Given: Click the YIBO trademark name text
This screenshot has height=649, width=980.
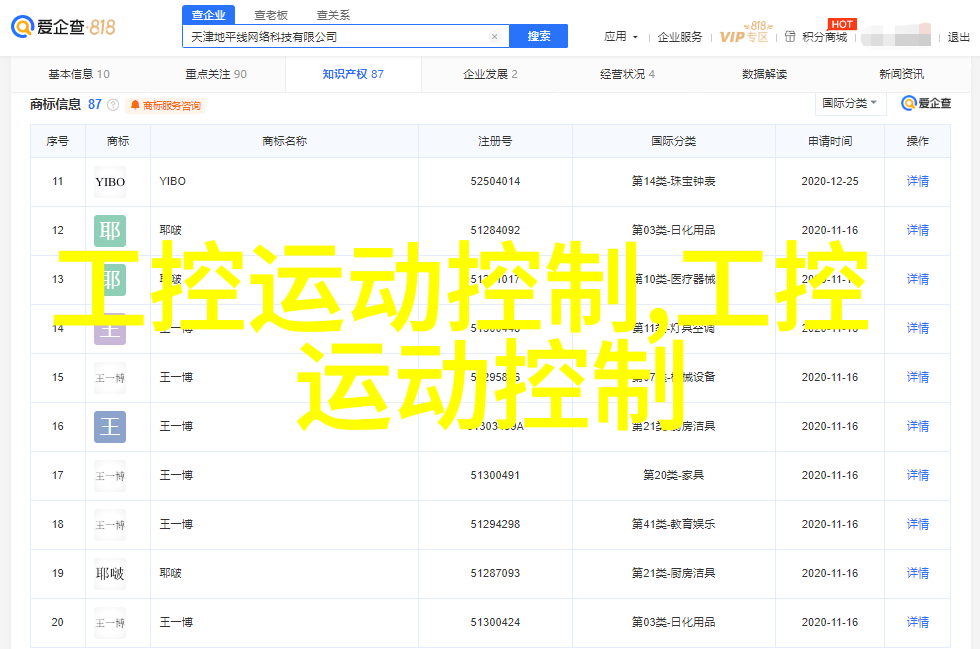Looking at the screenshot, I should click(172, 181).
